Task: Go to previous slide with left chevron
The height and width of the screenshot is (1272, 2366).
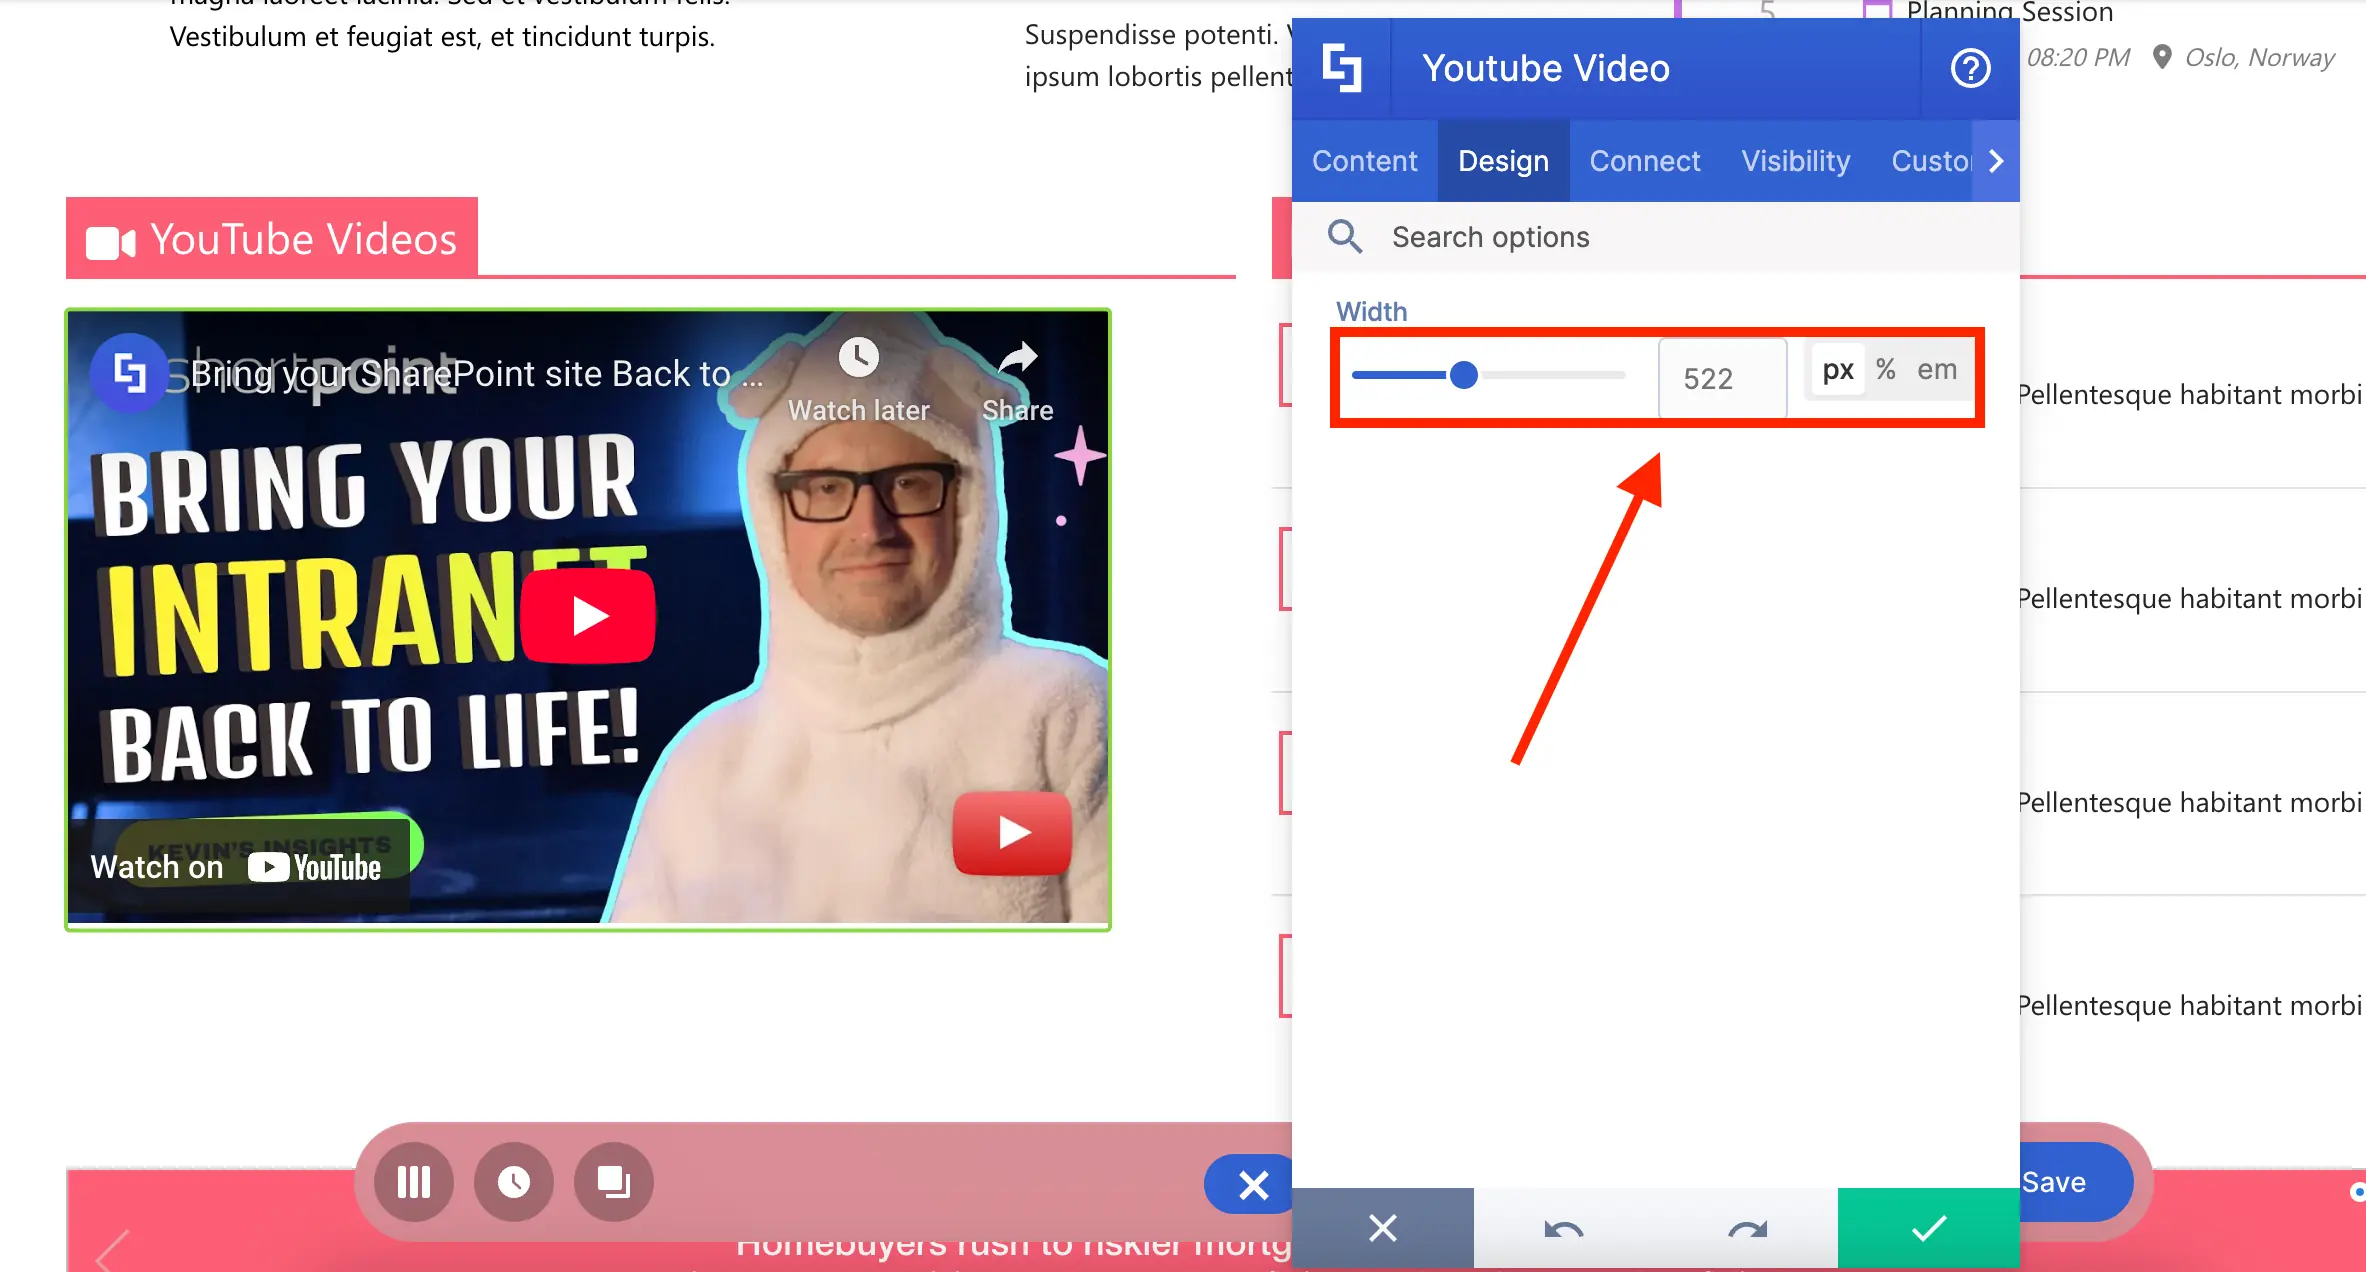Action: click(112, 1250)
